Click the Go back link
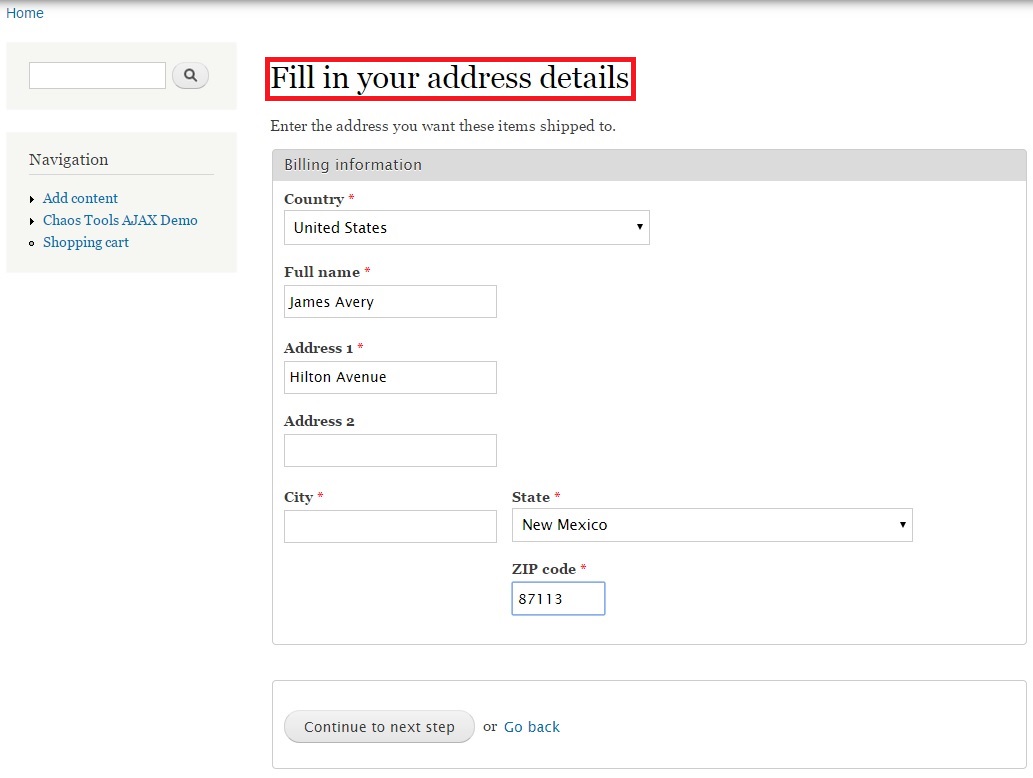Viewport: 1033px width, 778px height. (x=532, y=727)
